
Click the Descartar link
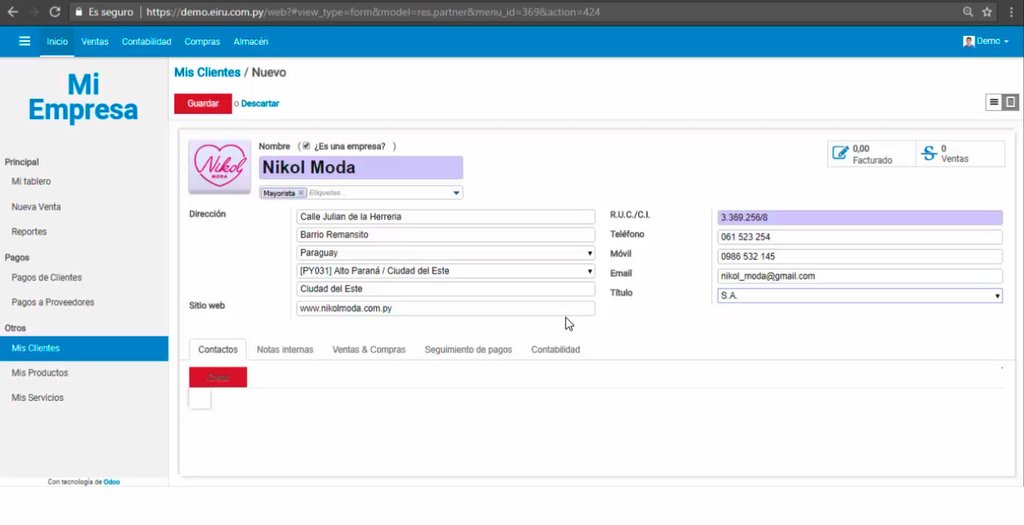tap(260, 103)
